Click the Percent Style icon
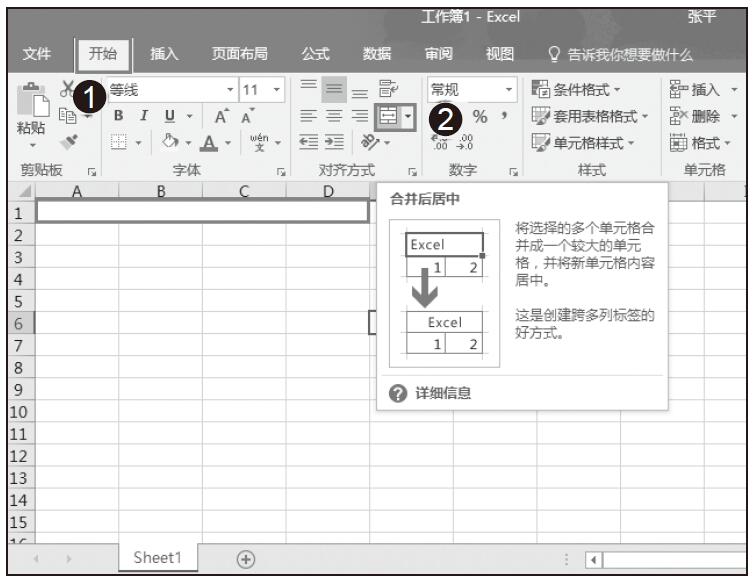The height and width of the screenshot is (582, 754). pyautogui.click(x=479, y=117)
